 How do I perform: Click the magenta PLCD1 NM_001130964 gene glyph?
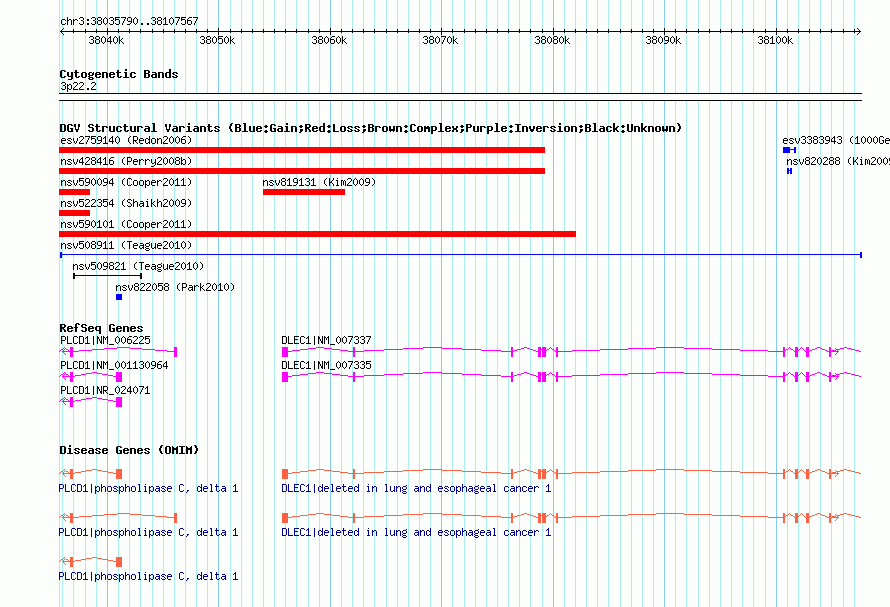coord(90,377)
